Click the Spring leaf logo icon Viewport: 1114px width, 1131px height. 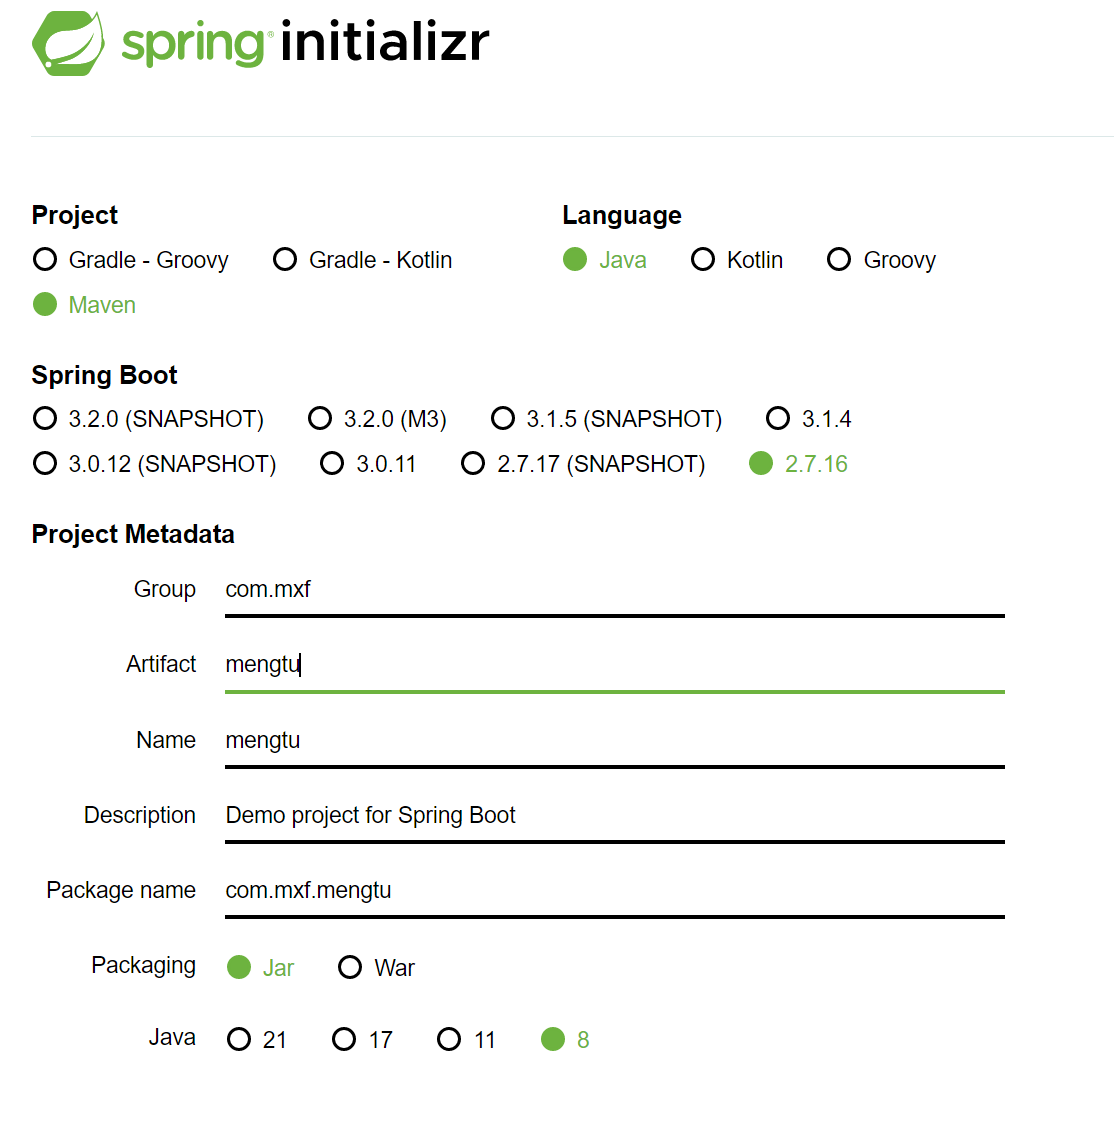(69, 43)
